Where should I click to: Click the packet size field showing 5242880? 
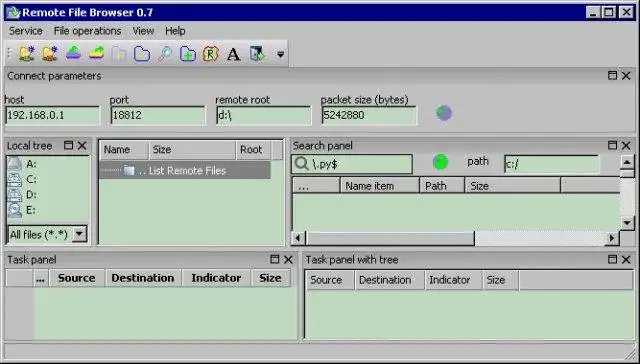[369, 115]
